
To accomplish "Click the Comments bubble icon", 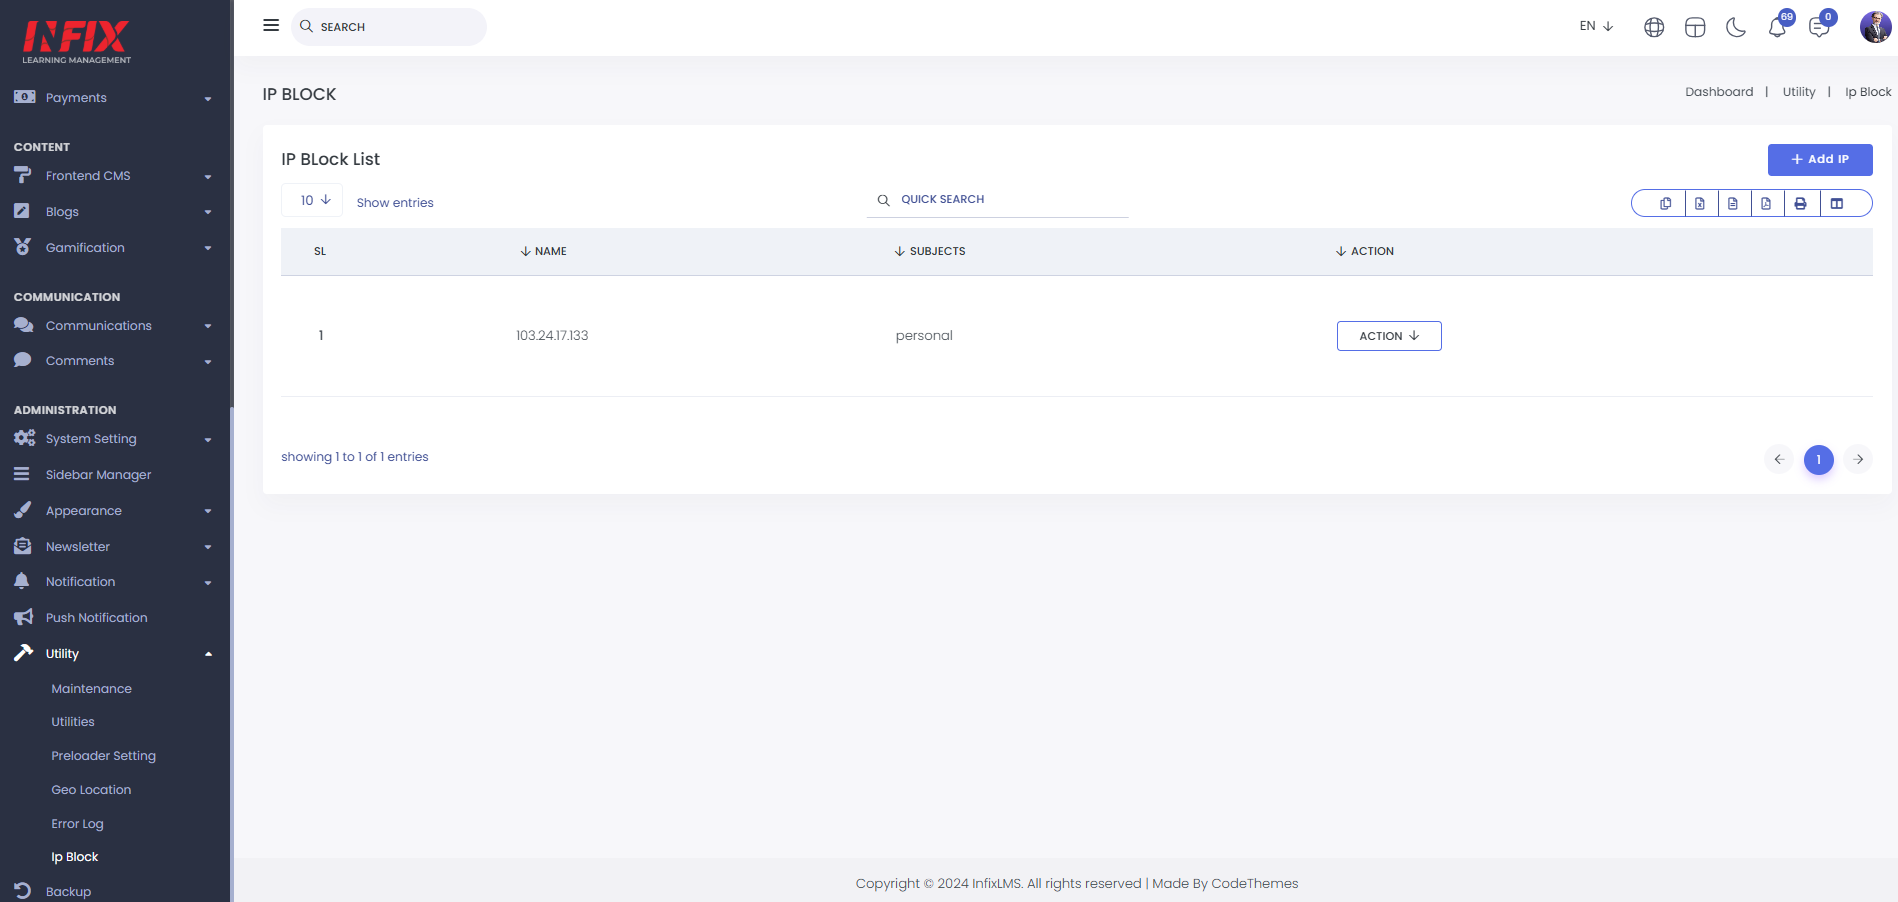I will tap(23, 360).
